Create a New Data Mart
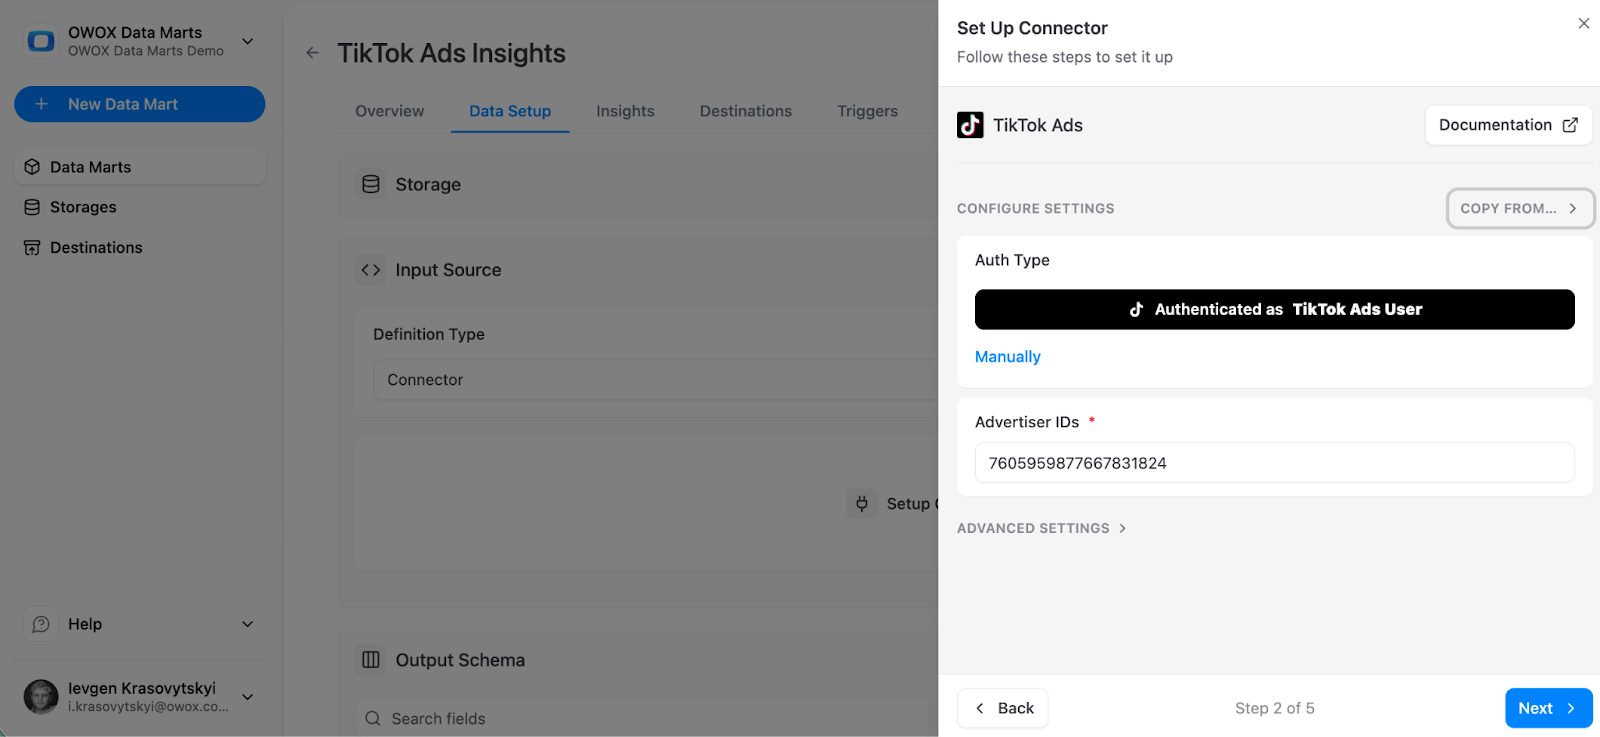Screen dimensions: 1600x737 (x=140, y=104)
